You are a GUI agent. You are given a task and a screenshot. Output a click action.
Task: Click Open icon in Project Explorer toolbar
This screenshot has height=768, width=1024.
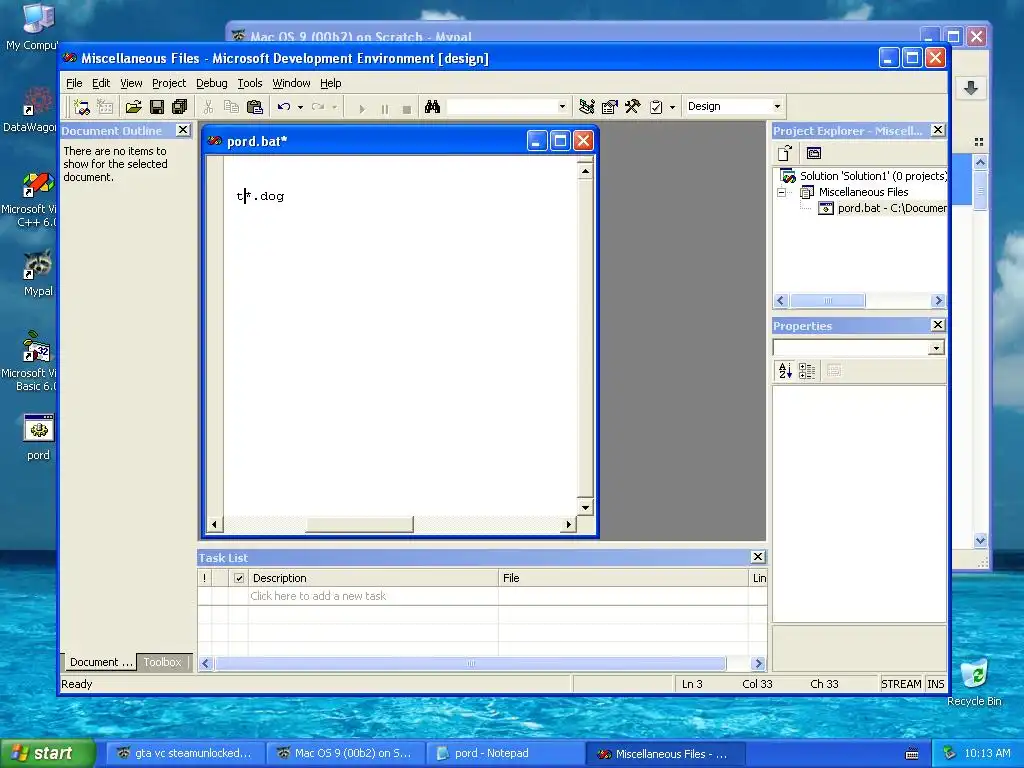point(785,153)
